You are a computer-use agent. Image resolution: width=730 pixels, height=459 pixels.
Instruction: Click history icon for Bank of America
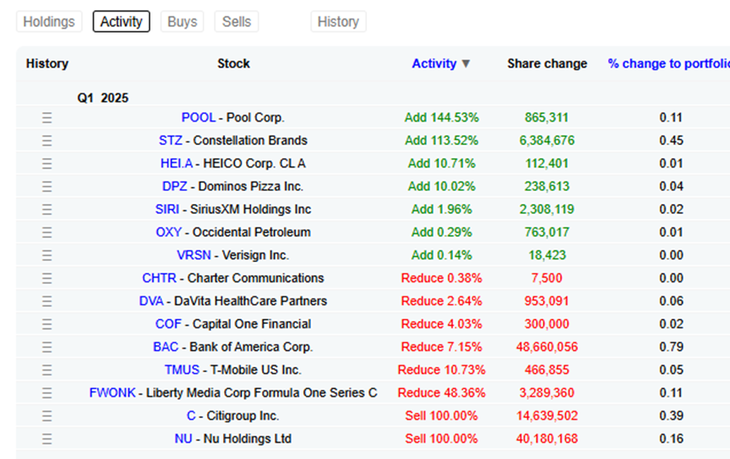point(46,347)
